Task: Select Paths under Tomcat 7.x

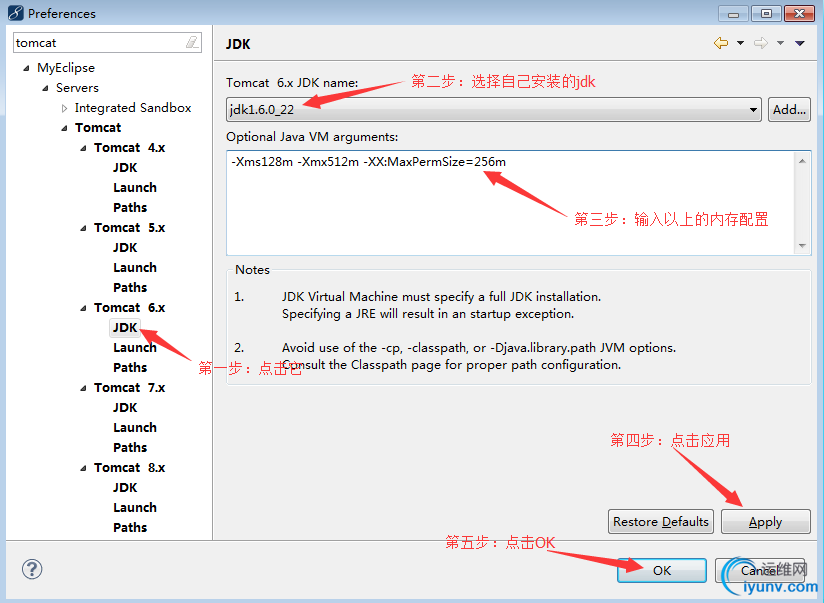Action: [x=130, y=448]
